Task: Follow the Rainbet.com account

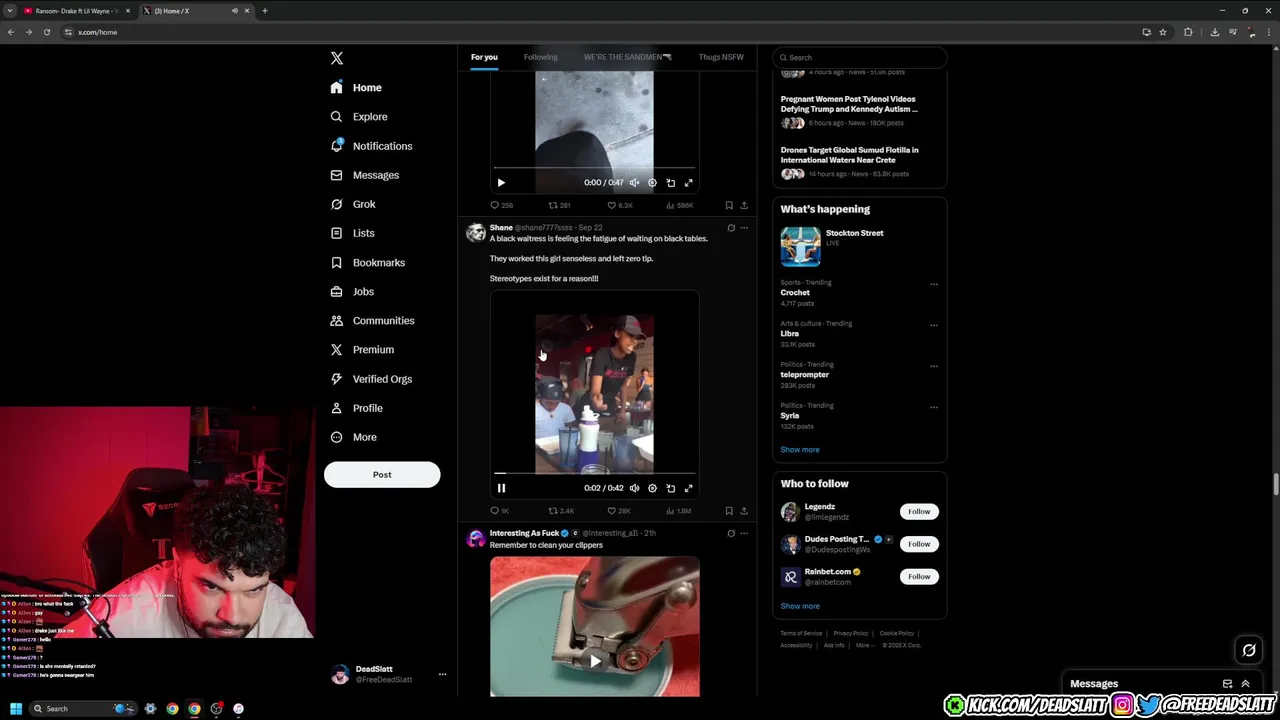Action: [x=919, y=577]
